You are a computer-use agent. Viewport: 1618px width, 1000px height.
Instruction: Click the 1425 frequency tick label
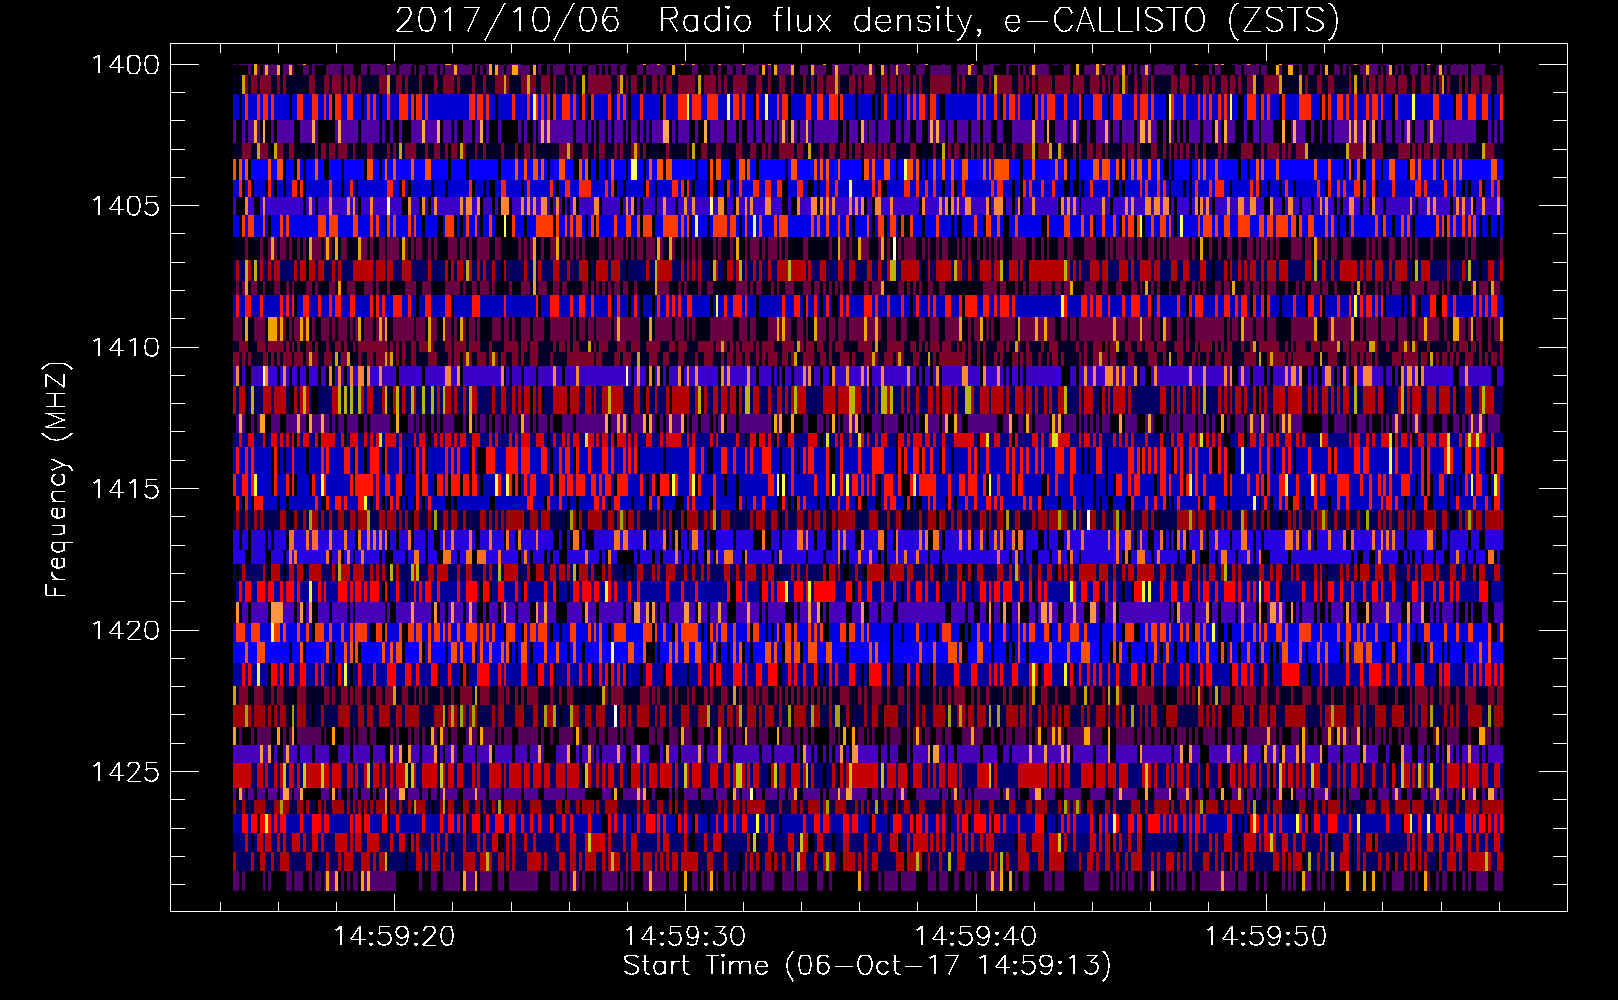tap(125, 772)
